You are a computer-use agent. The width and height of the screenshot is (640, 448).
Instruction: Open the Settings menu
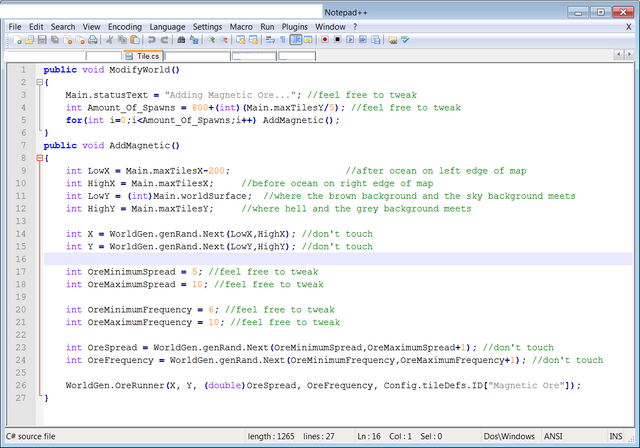207,27
